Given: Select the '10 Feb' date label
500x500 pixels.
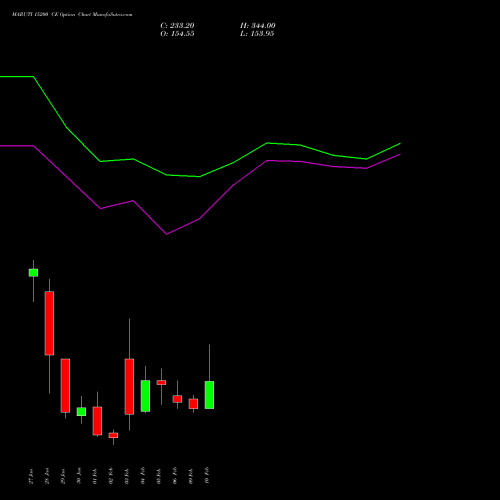Looking at the screenshot, I should [x=207, y=476].
